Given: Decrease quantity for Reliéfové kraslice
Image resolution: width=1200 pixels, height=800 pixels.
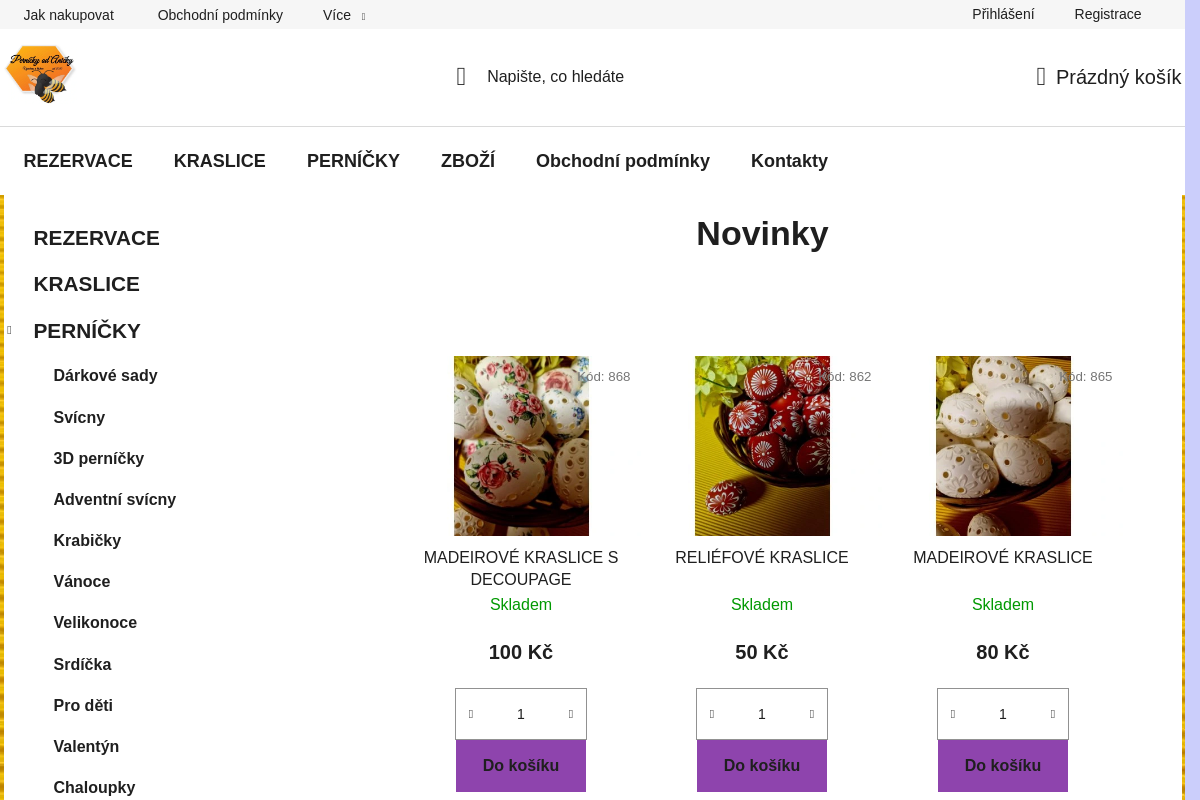Looking at the screenshot, I should pyautogui.click(x=712, y=714).
